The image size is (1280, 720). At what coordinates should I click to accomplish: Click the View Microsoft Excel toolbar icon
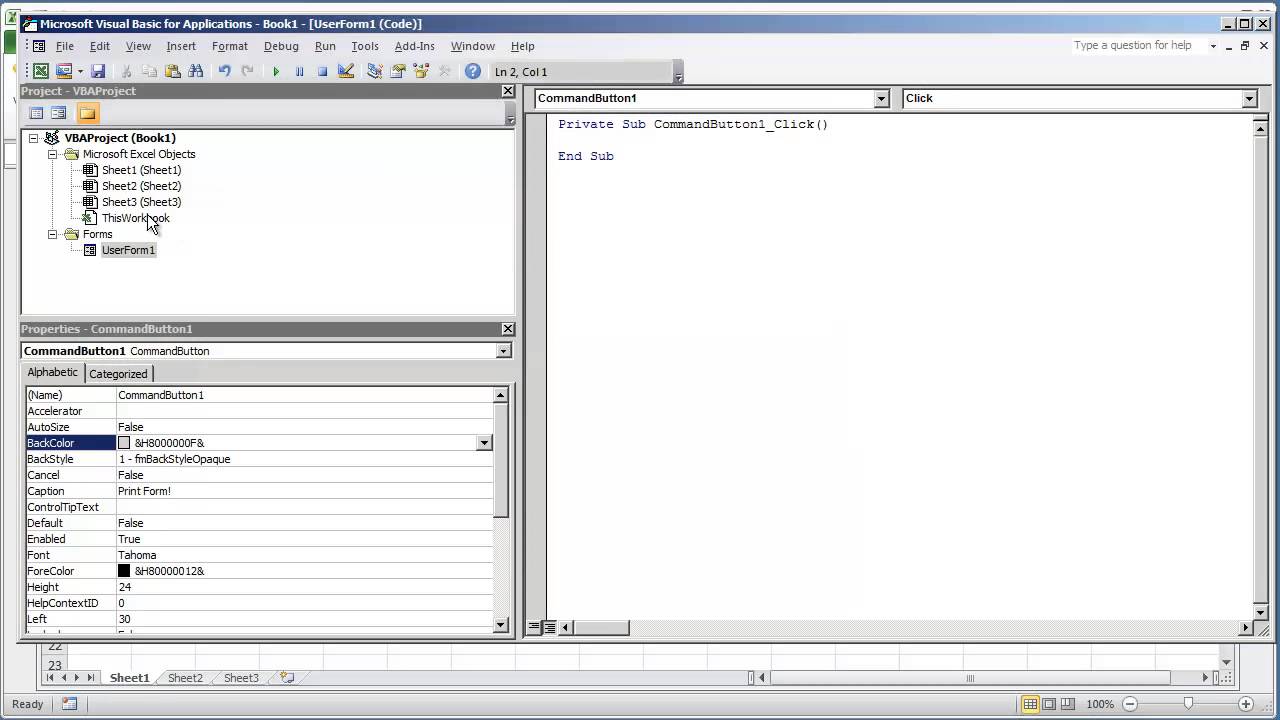(41, 71)
